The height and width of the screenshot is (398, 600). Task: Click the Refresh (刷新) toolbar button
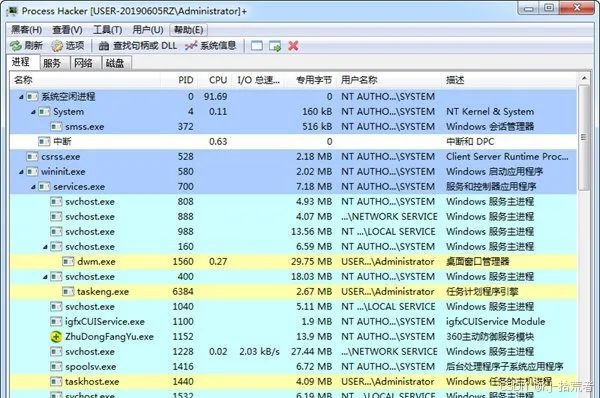pos(26,46)
